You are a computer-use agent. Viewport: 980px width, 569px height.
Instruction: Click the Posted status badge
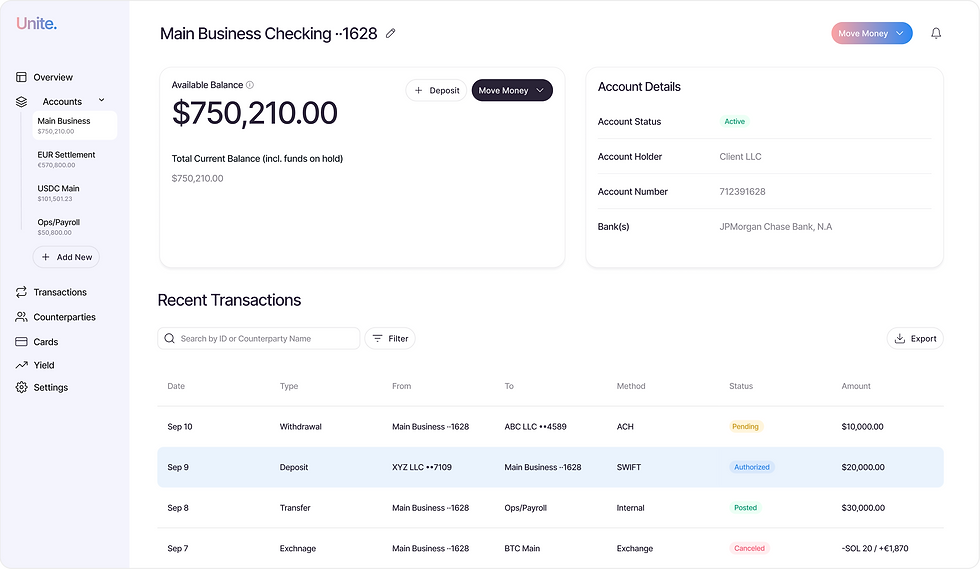coord(745,508)
